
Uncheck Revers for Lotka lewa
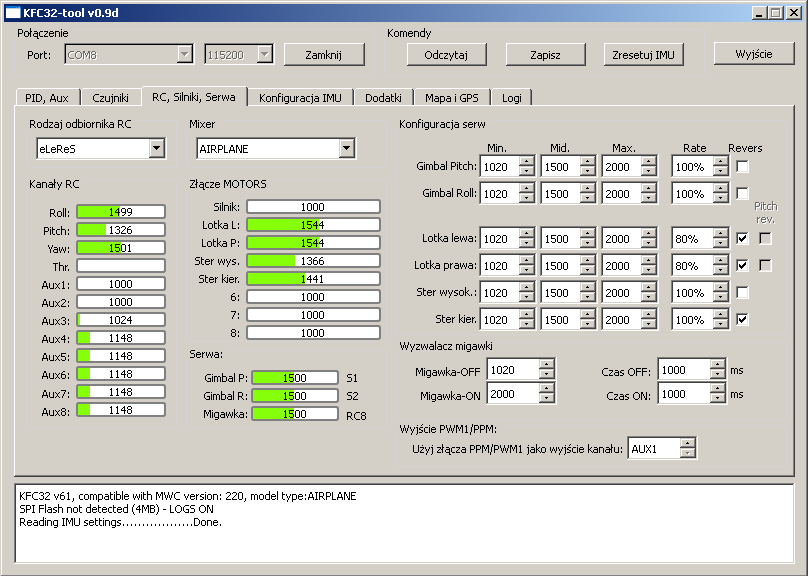tap(743, 239)
